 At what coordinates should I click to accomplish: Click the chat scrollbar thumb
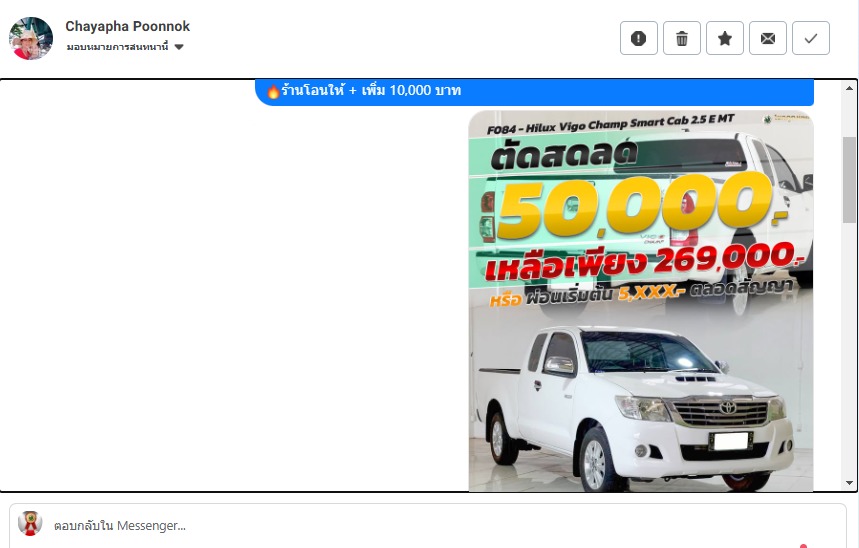point(849,180)
